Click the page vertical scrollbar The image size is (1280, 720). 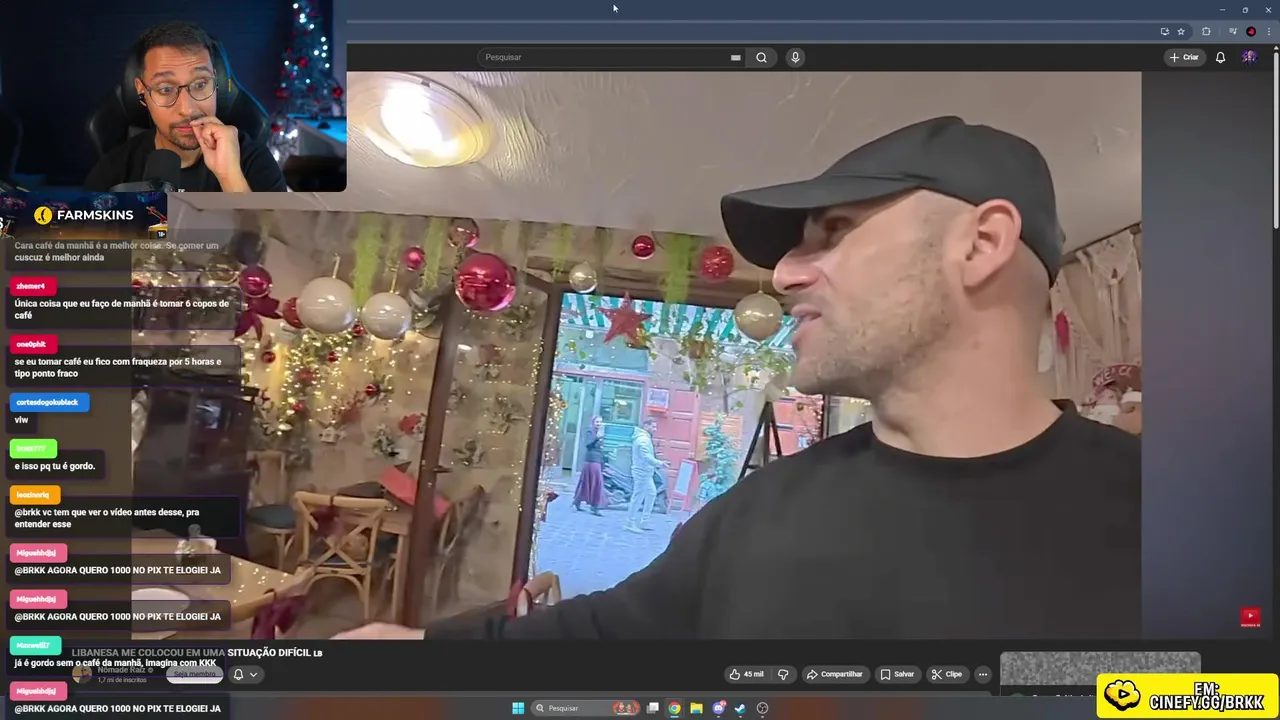[x=1275, y=140]
